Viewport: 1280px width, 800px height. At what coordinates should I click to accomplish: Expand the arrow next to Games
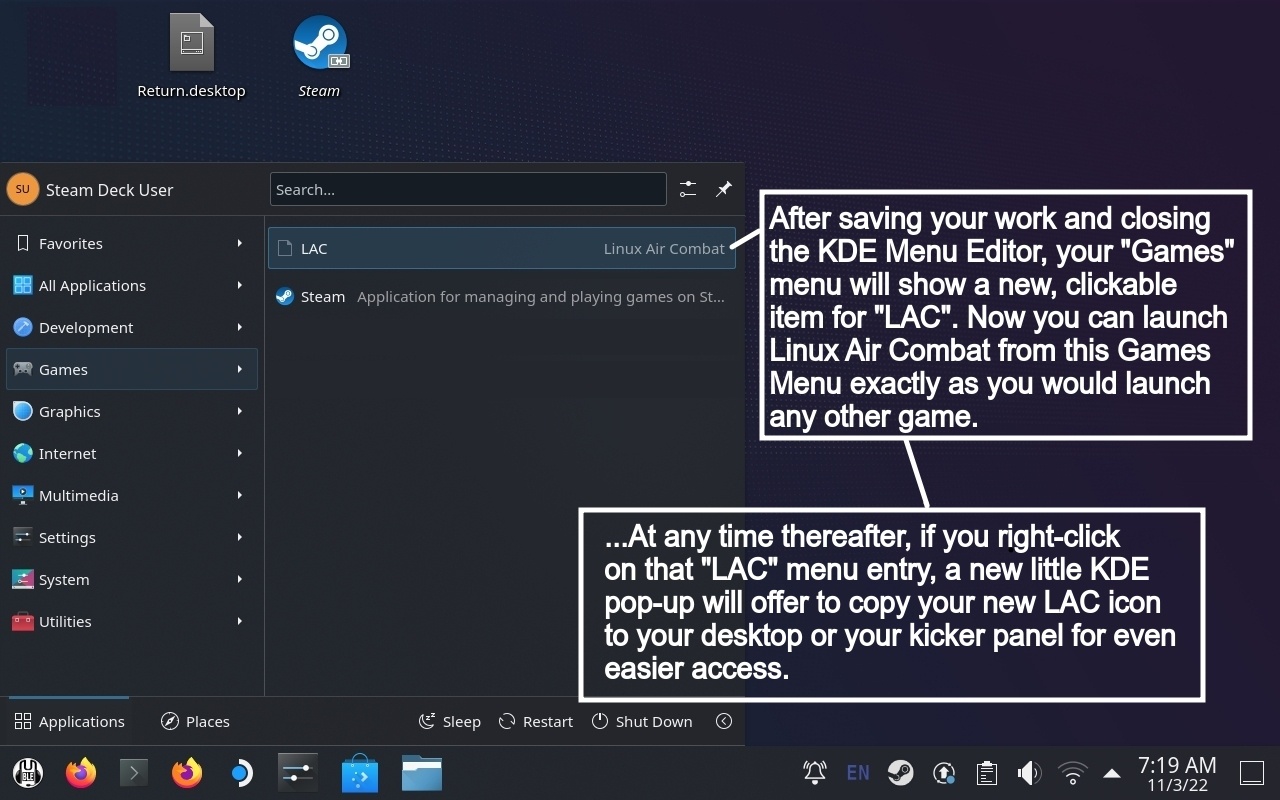pyautogui.click(x=240, y=369)
